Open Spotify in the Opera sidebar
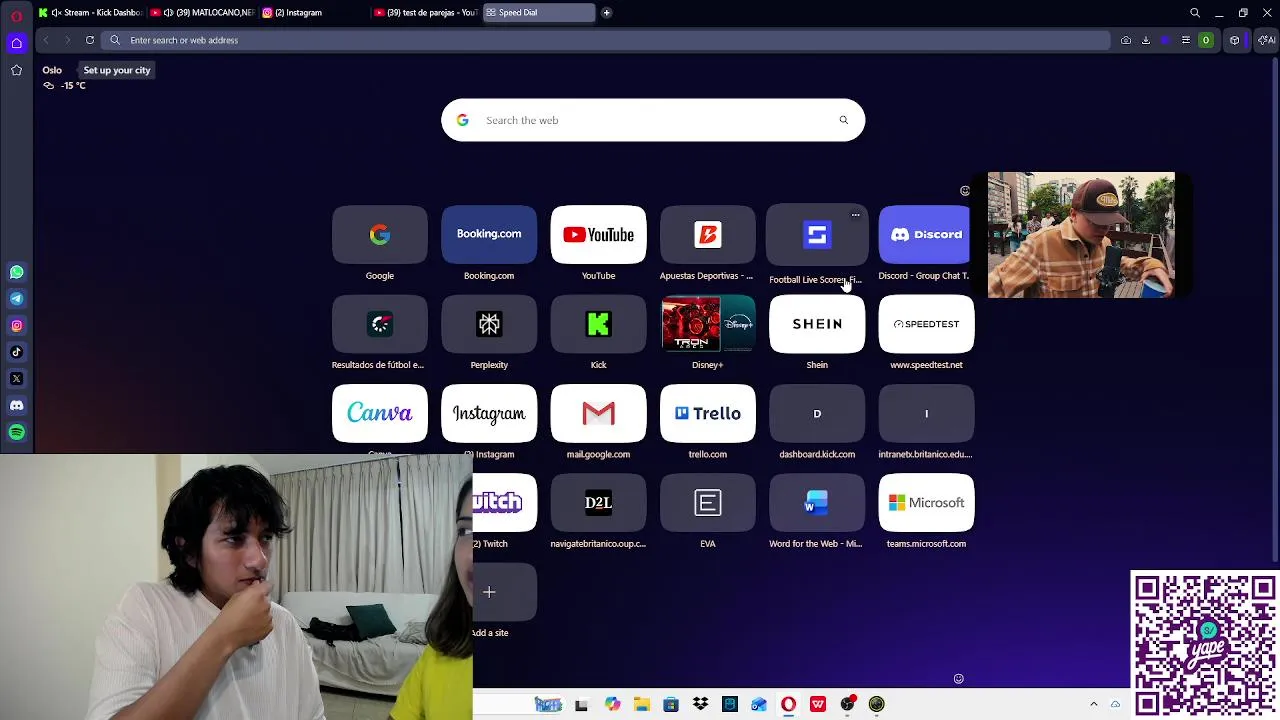The height and width of the screenshot is (720, 1280). (x=16, y=432)
